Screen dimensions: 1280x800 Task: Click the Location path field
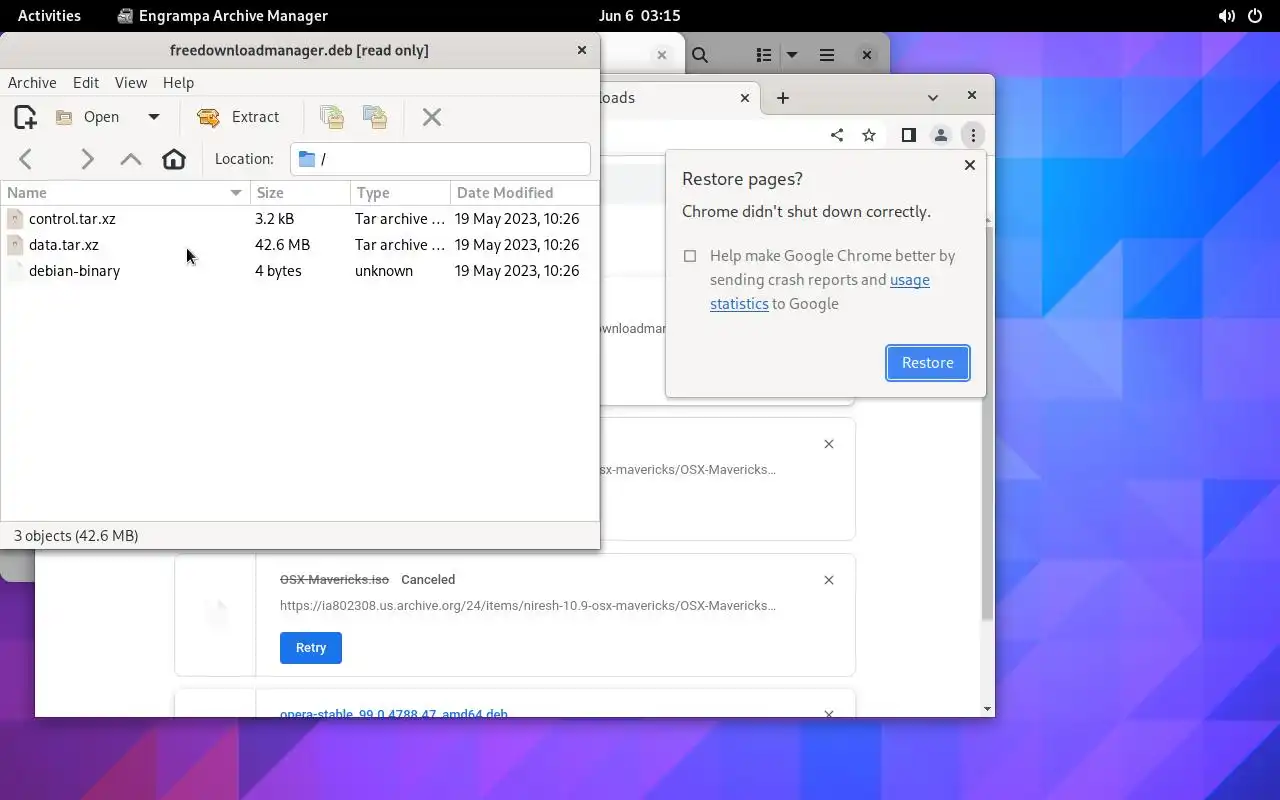(x=440, y=159)
